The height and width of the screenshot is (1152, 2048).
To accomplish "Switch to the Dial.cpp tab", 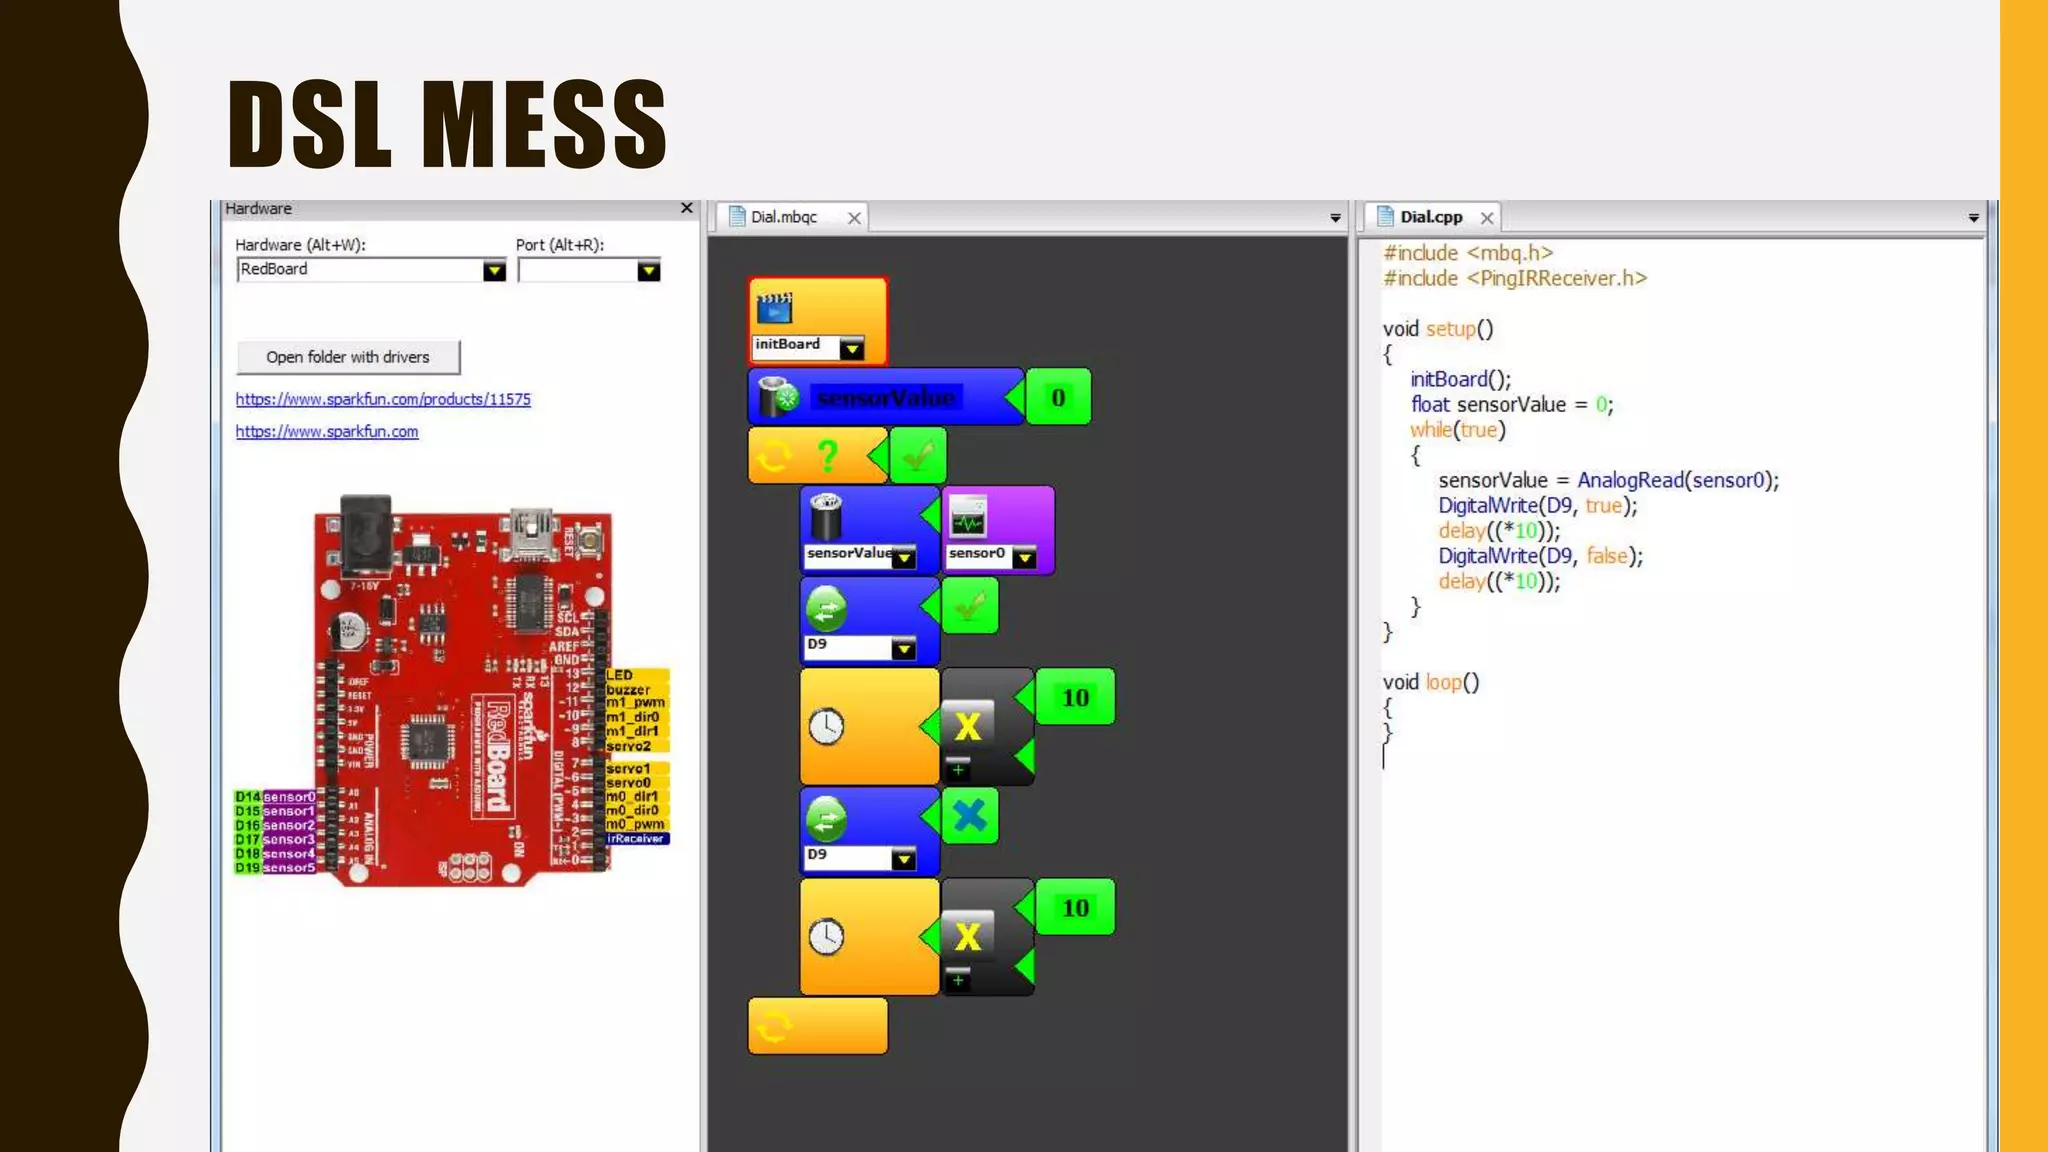I will click(x=1430, y=217).
